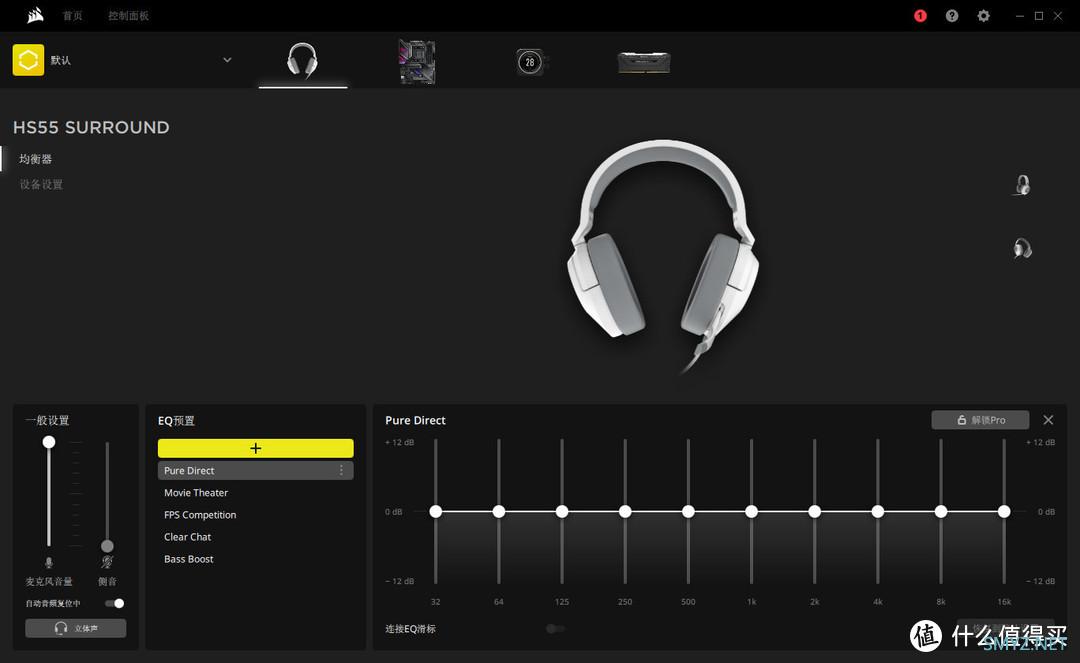The image size is (1080, 663).
Task: Select the Clear Chat EQ preset
Action: (187, 537)
